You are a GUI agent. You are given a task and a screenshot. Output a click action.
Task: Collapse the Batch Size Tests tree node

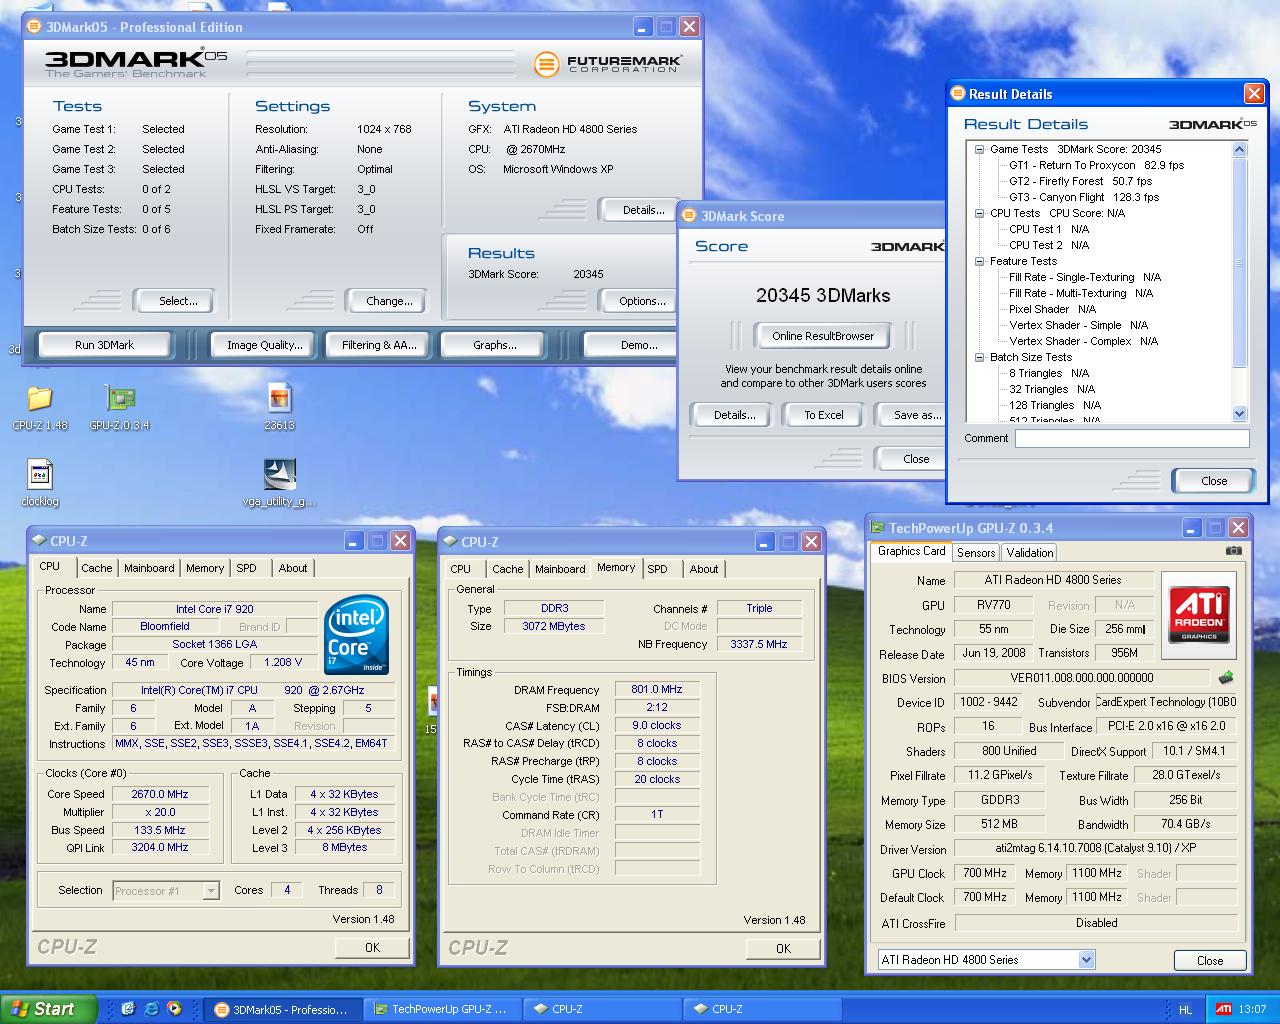coord(980,357)
